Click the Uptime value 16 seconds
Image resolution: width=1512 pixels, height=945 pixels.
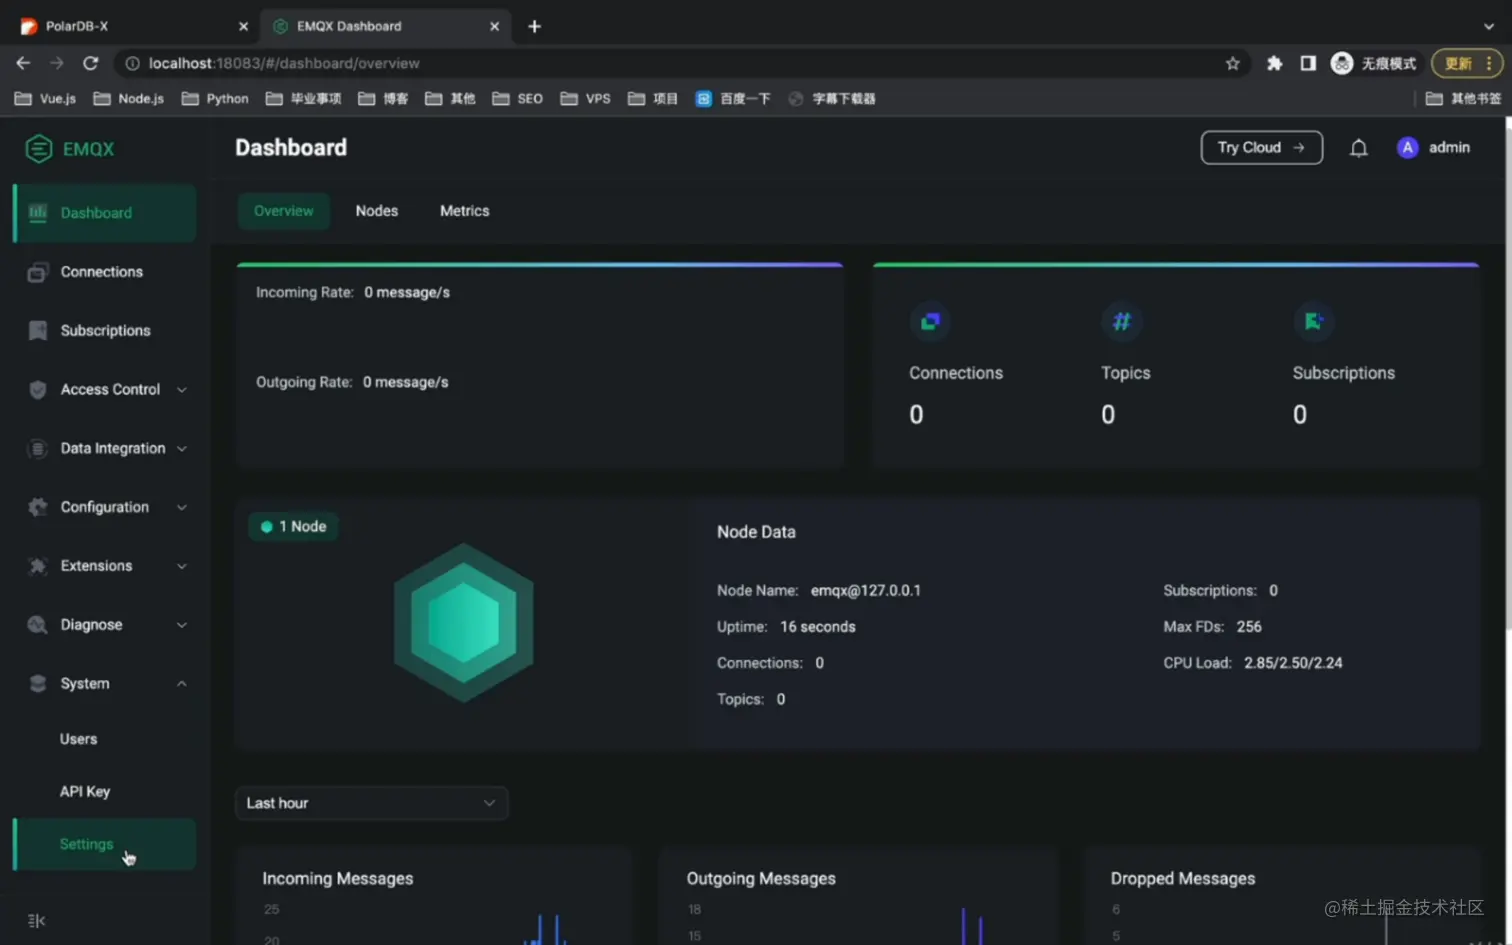pyautogui.click(x=818, y=627)
